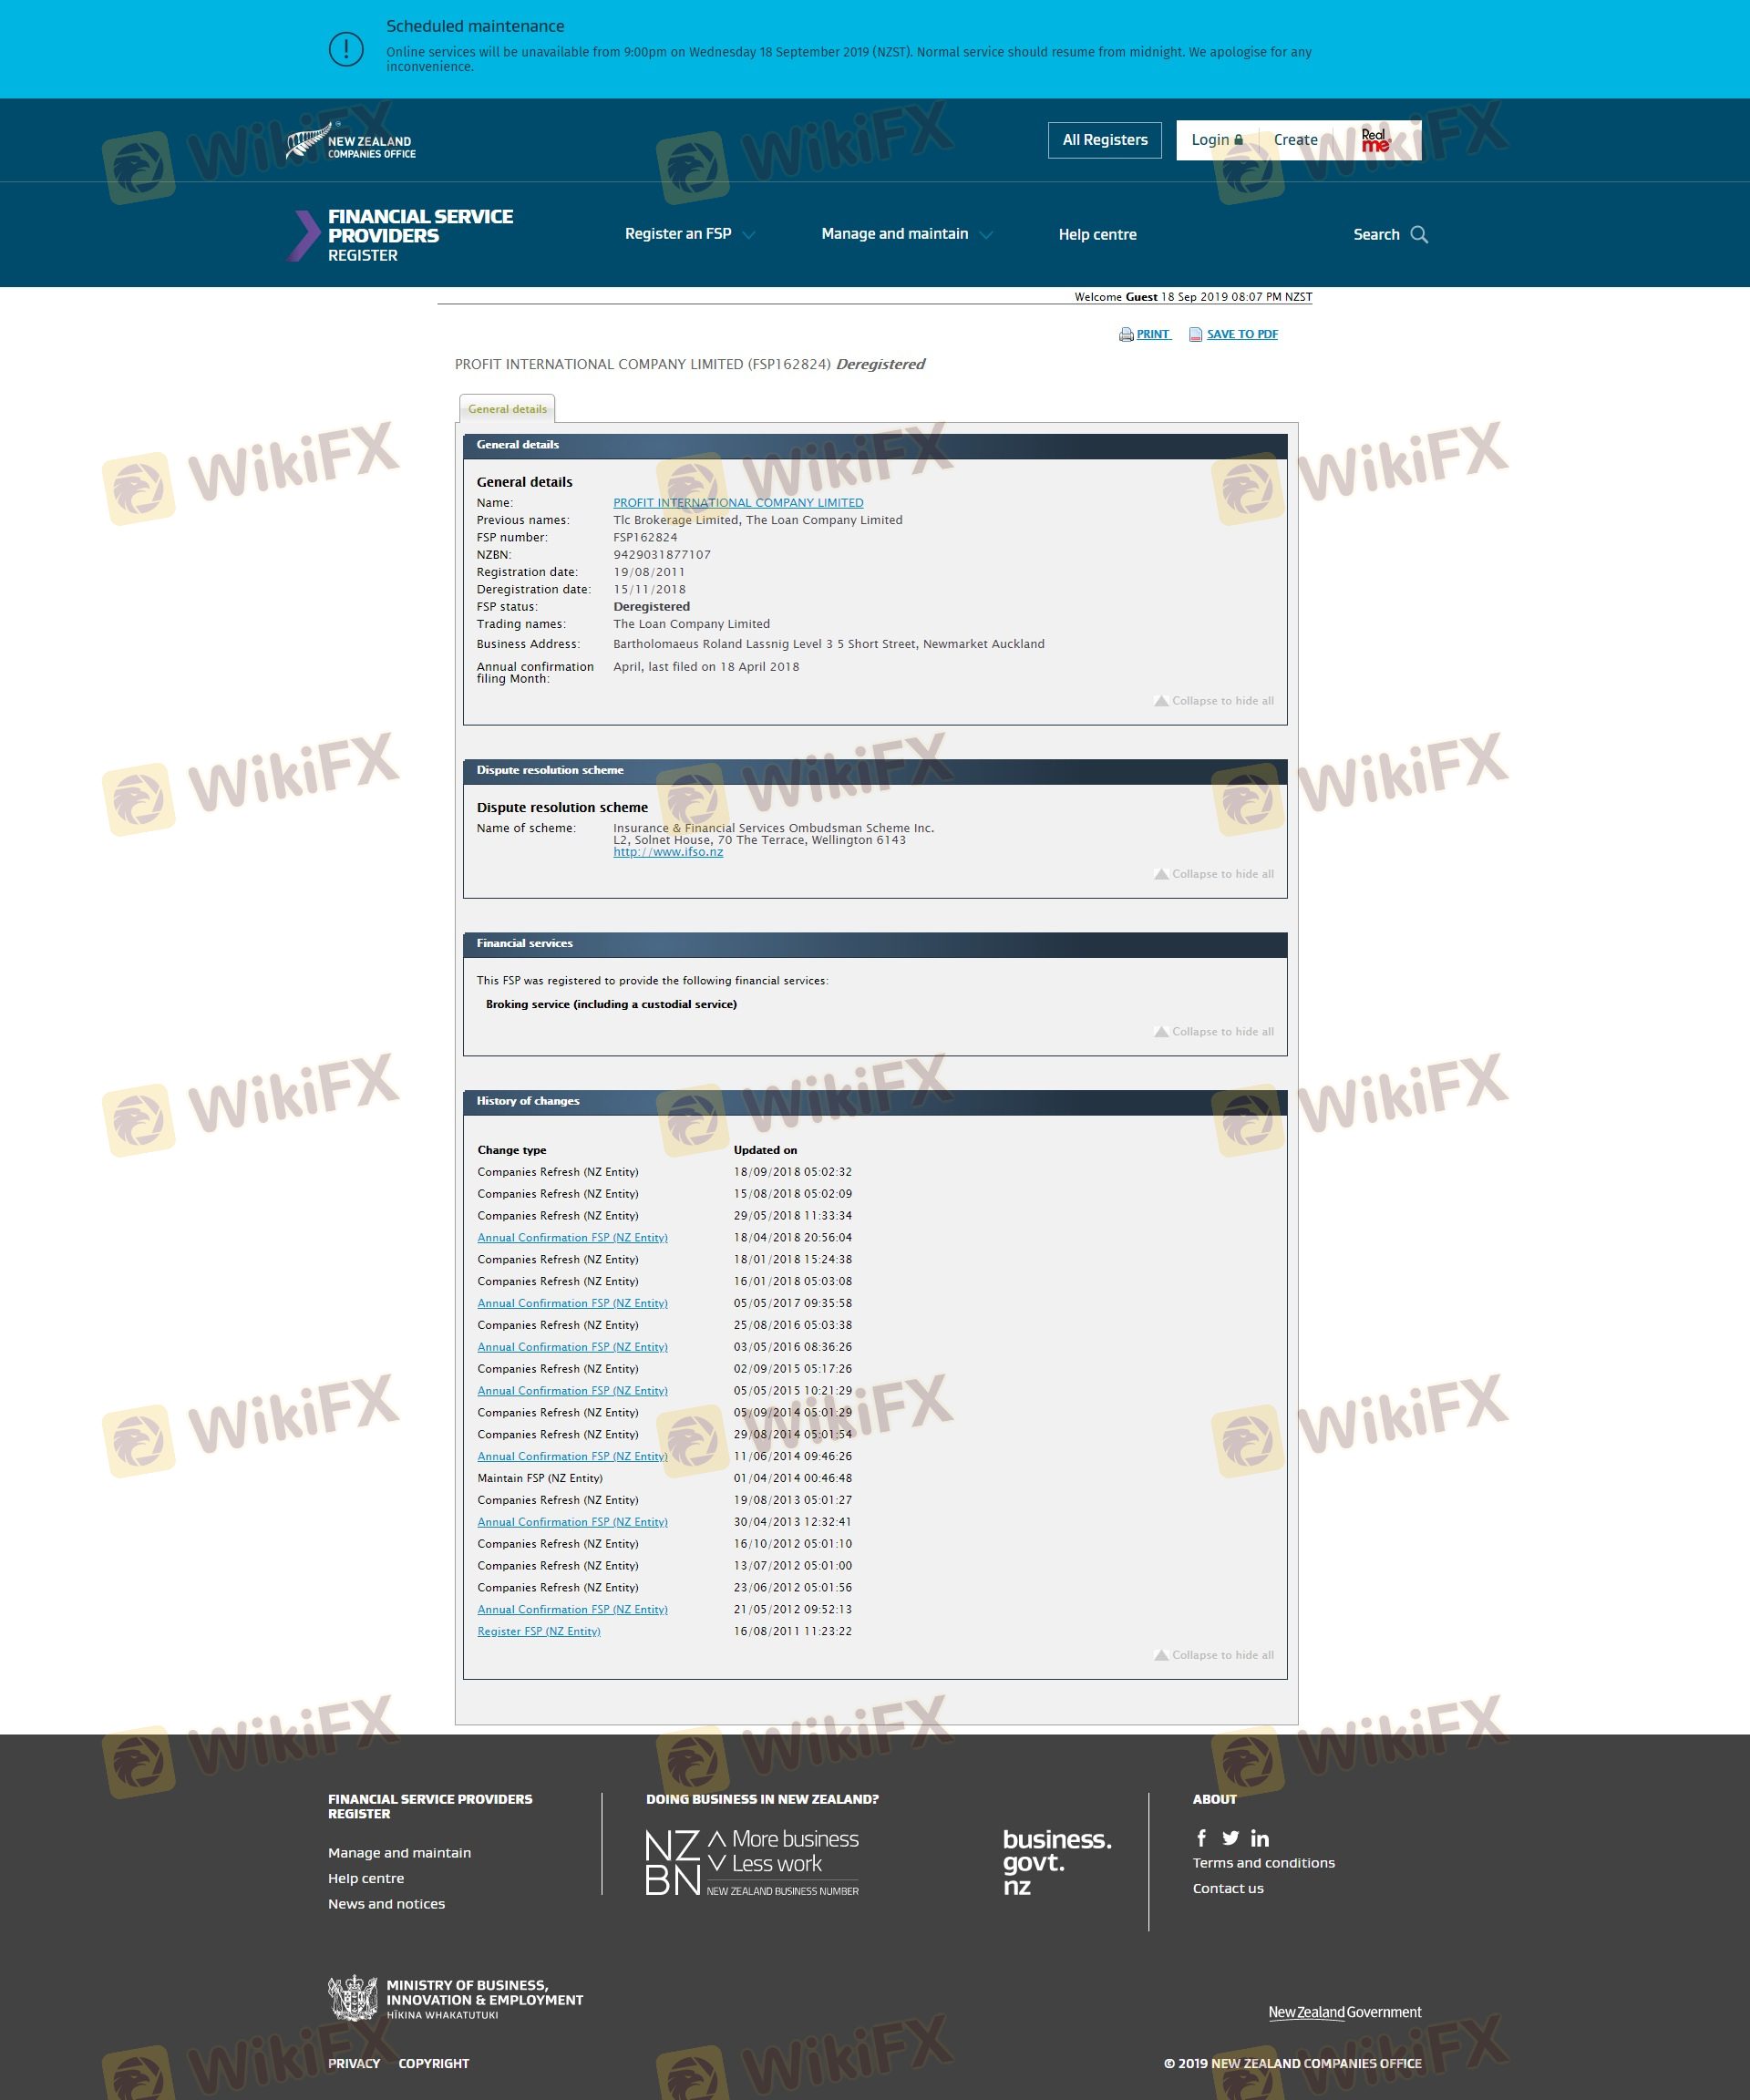Select the General details tab
This screenshot has height=2100, width=1750.
(507, 409)
